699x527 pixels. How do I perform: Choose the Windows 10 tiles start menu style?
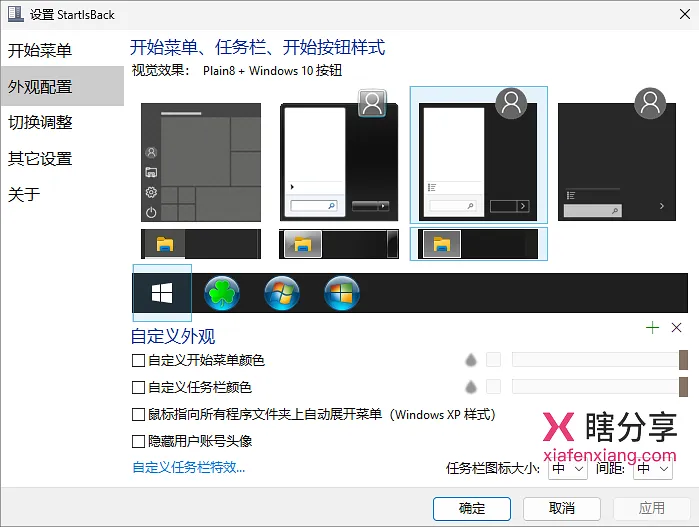[x=201, y=162]
